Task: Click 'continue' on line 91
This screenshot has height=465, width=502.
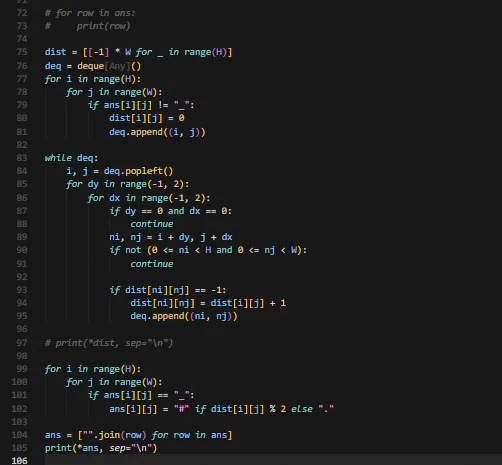Action: tap(152, 264)
